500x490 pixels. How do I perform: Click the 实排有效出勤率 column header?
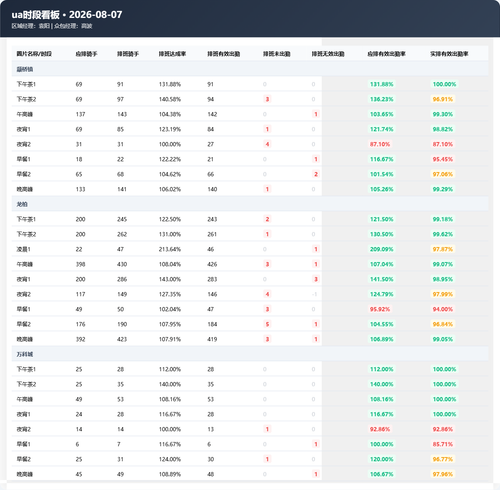point(449,54)
